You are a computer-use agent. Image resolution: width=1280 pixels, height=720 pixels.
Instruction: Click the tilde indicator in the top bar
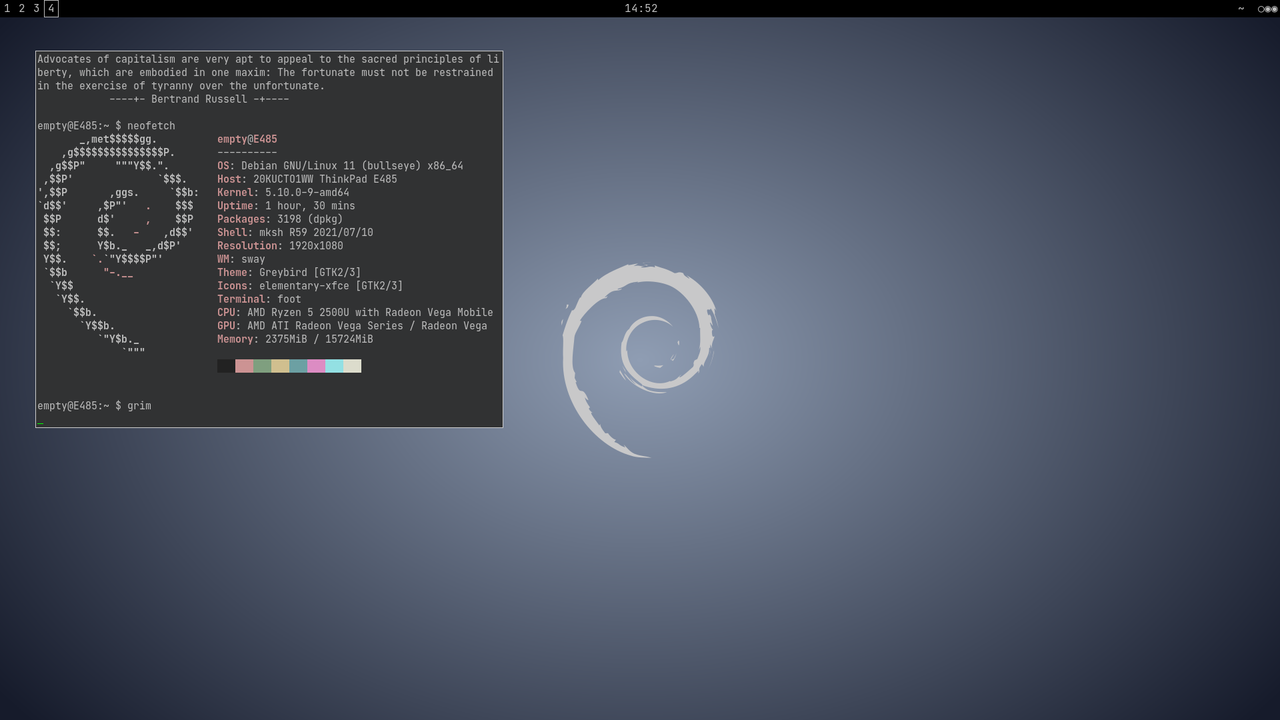[1241, 8]
